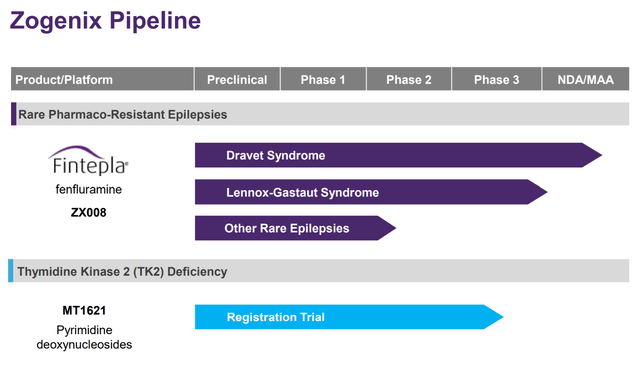Click the ZX008 product code

(x=89, y=213)
